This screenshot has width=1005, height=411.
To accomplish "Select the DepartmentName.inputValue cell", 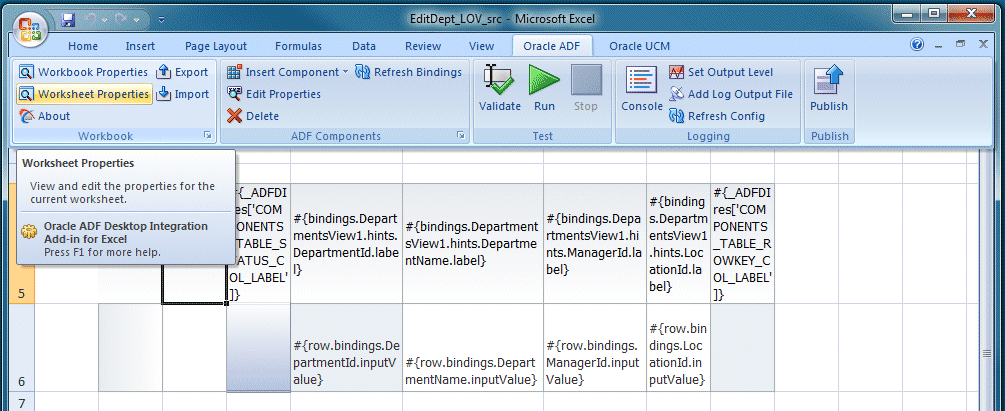I will click(473, 348).
